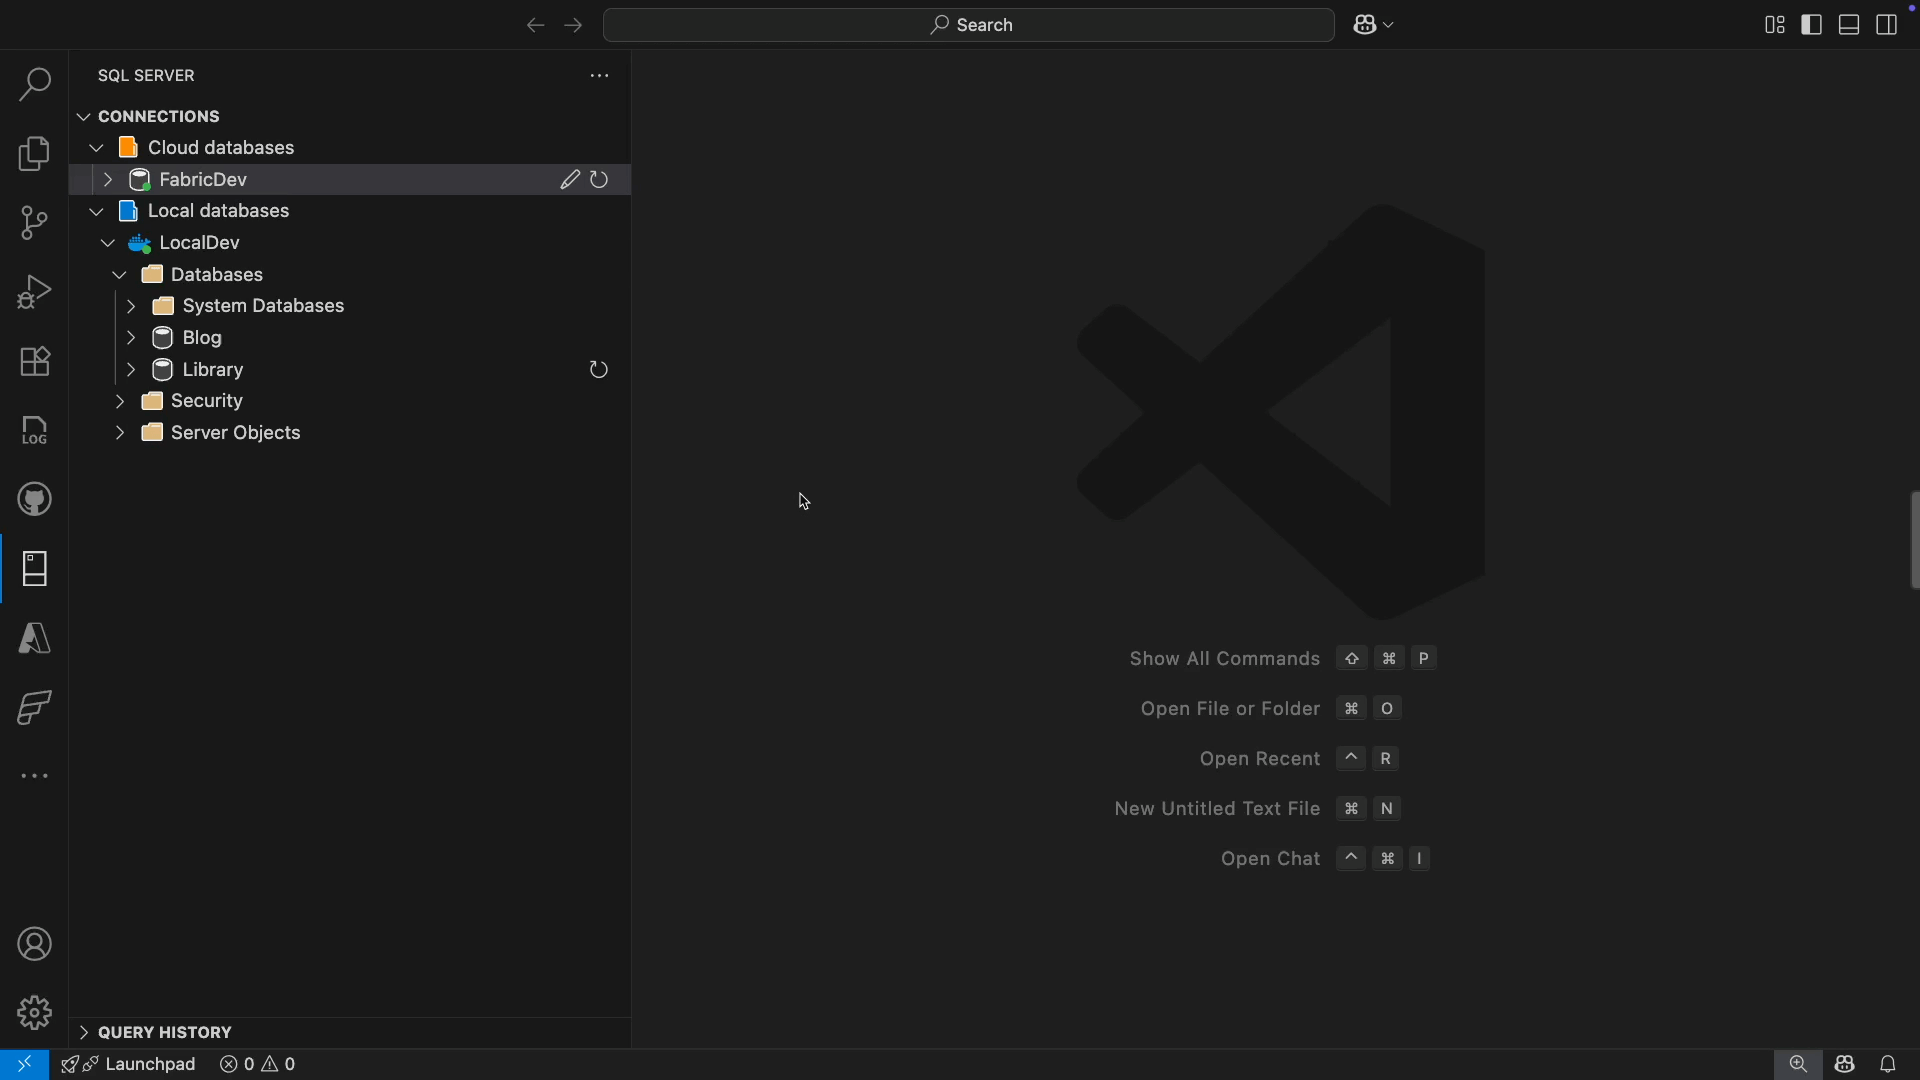Collapse the Cloud databases group
The width and height of the screenshot is (1920, 1080).
[x=96, y=148]
